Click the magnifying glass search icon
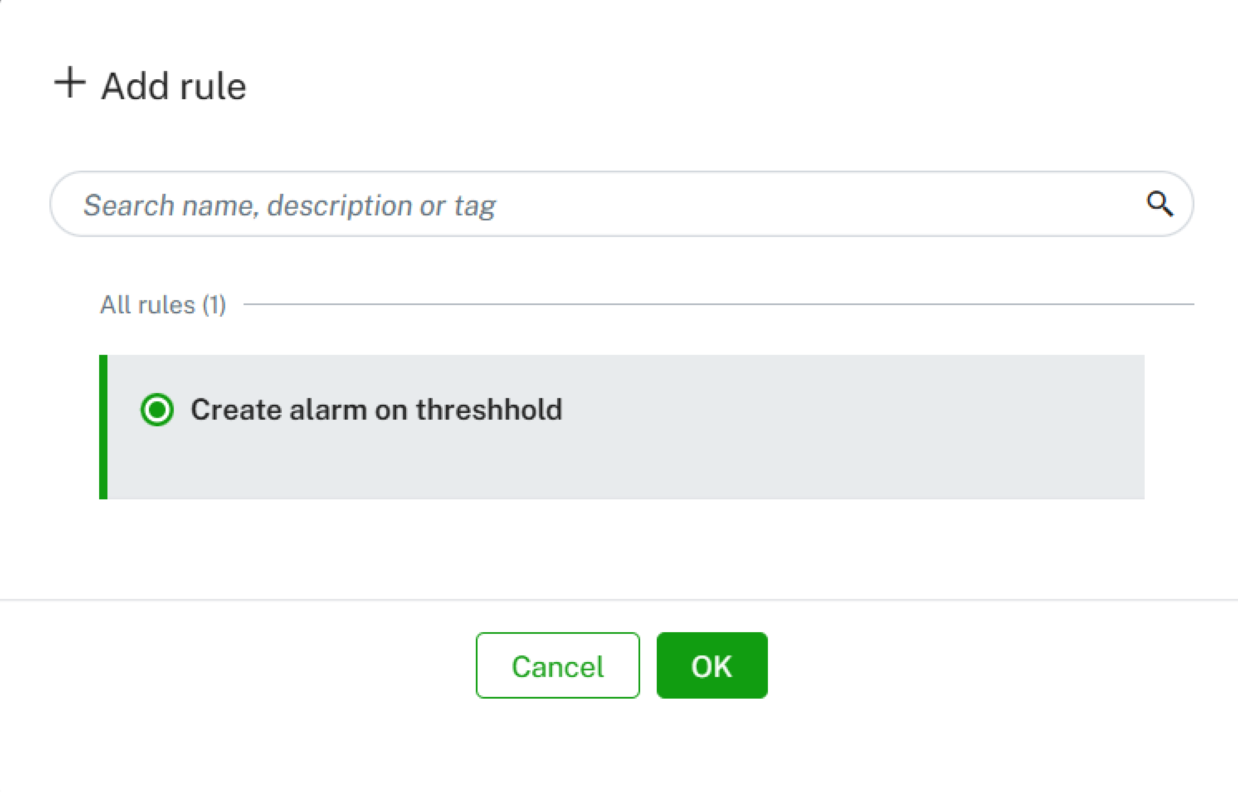1238x792 pixels. pos(1160,204)
